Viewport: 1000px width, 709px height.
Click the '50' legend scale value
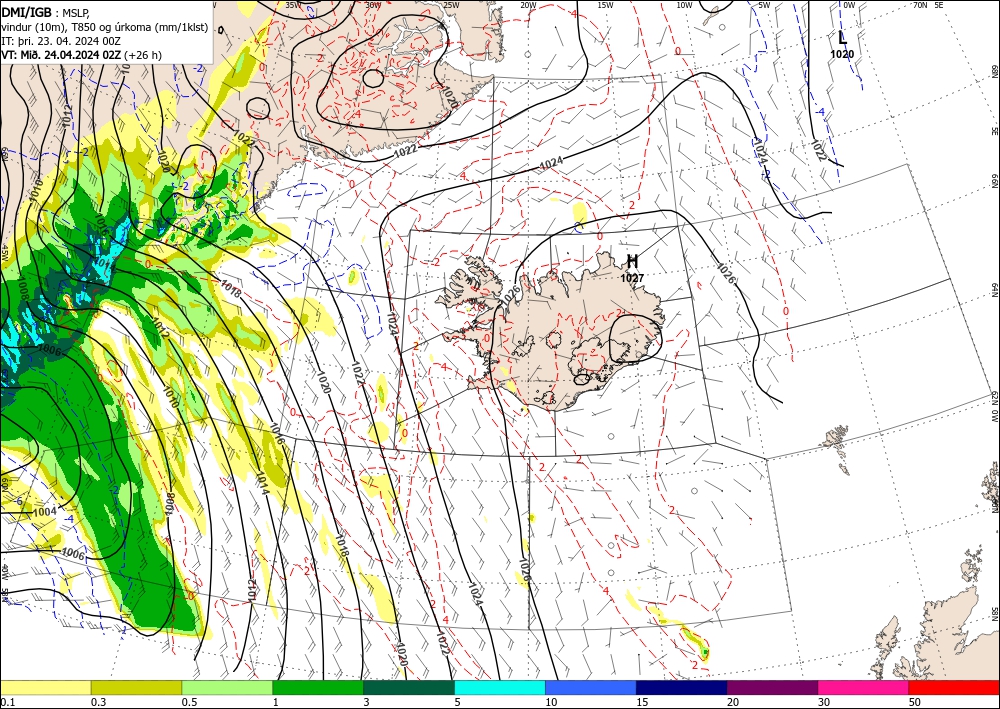coord(915,702)
